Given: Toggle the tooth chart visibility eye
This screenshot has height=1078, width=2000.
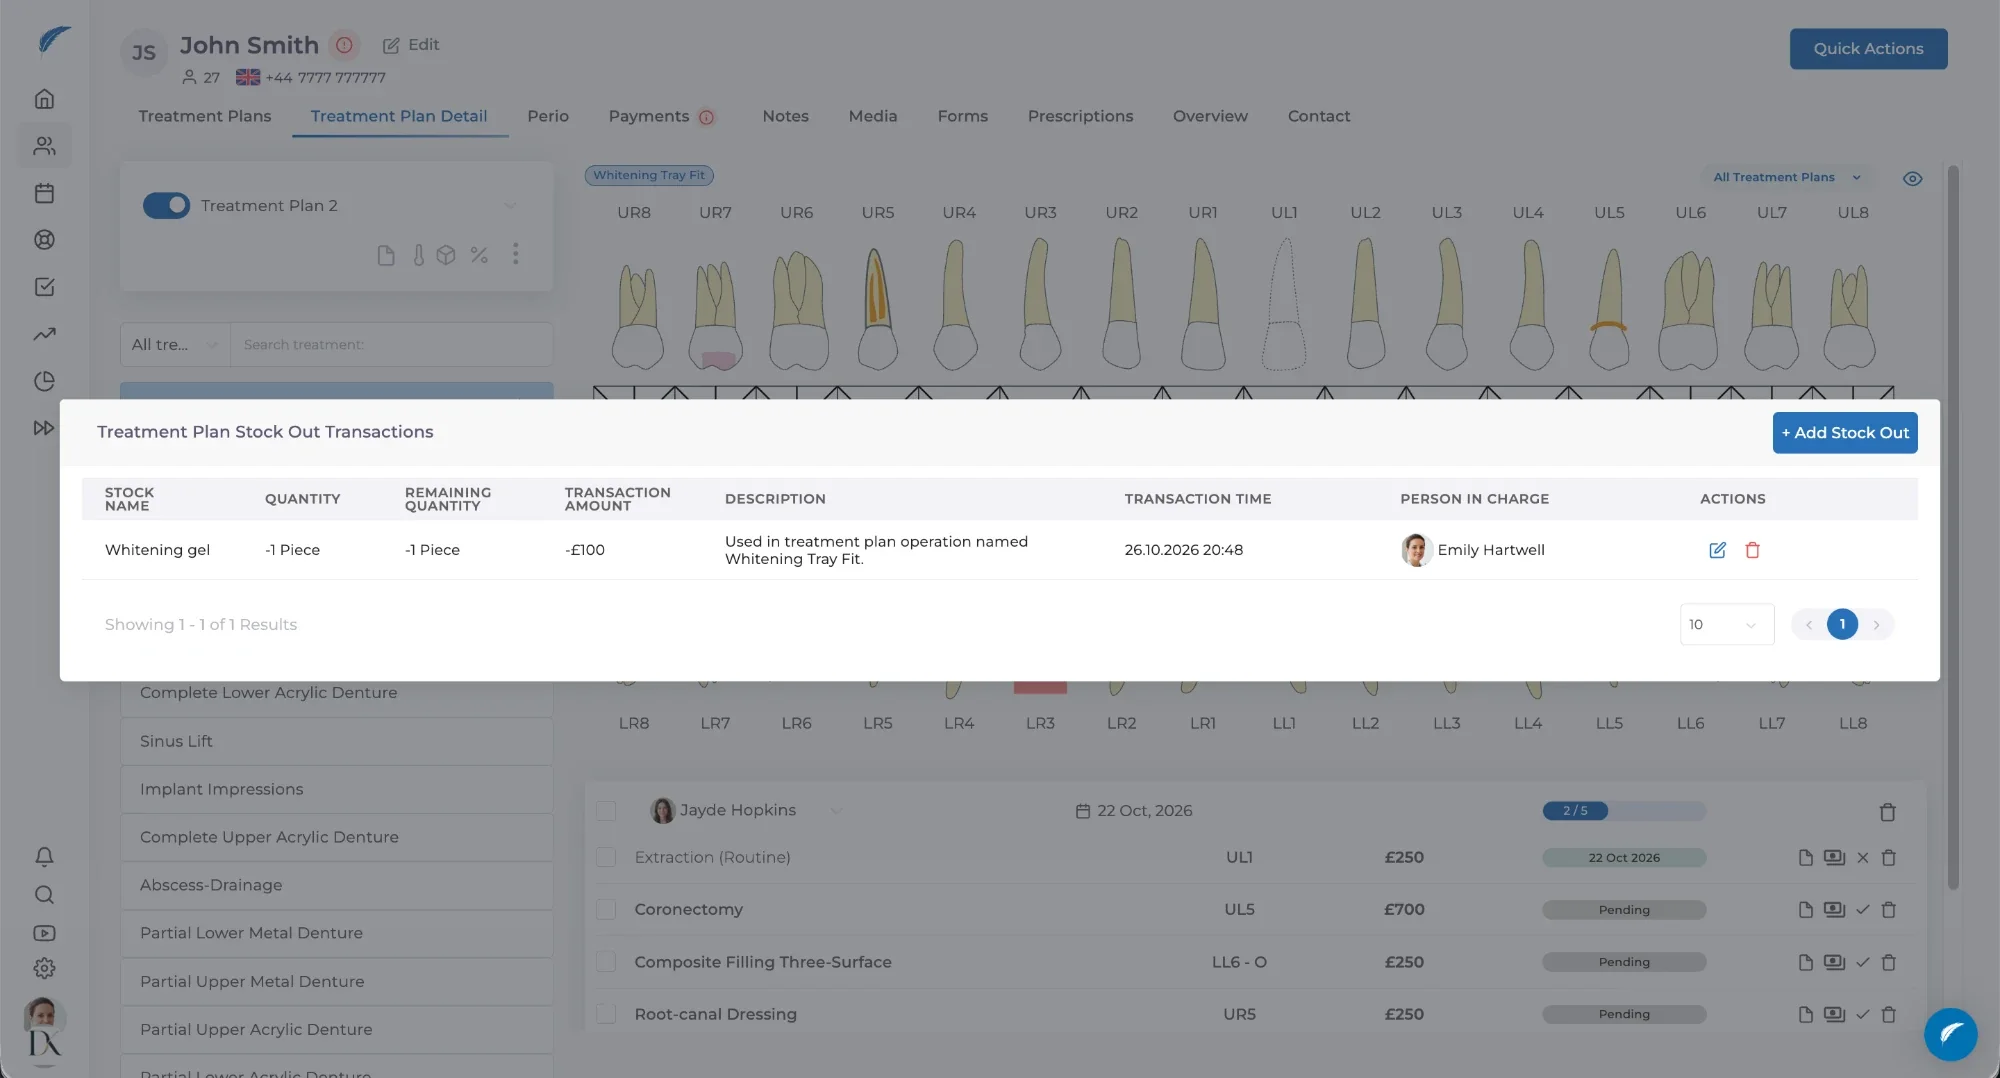Looking at the screenshot, I should click(1912, 178).
